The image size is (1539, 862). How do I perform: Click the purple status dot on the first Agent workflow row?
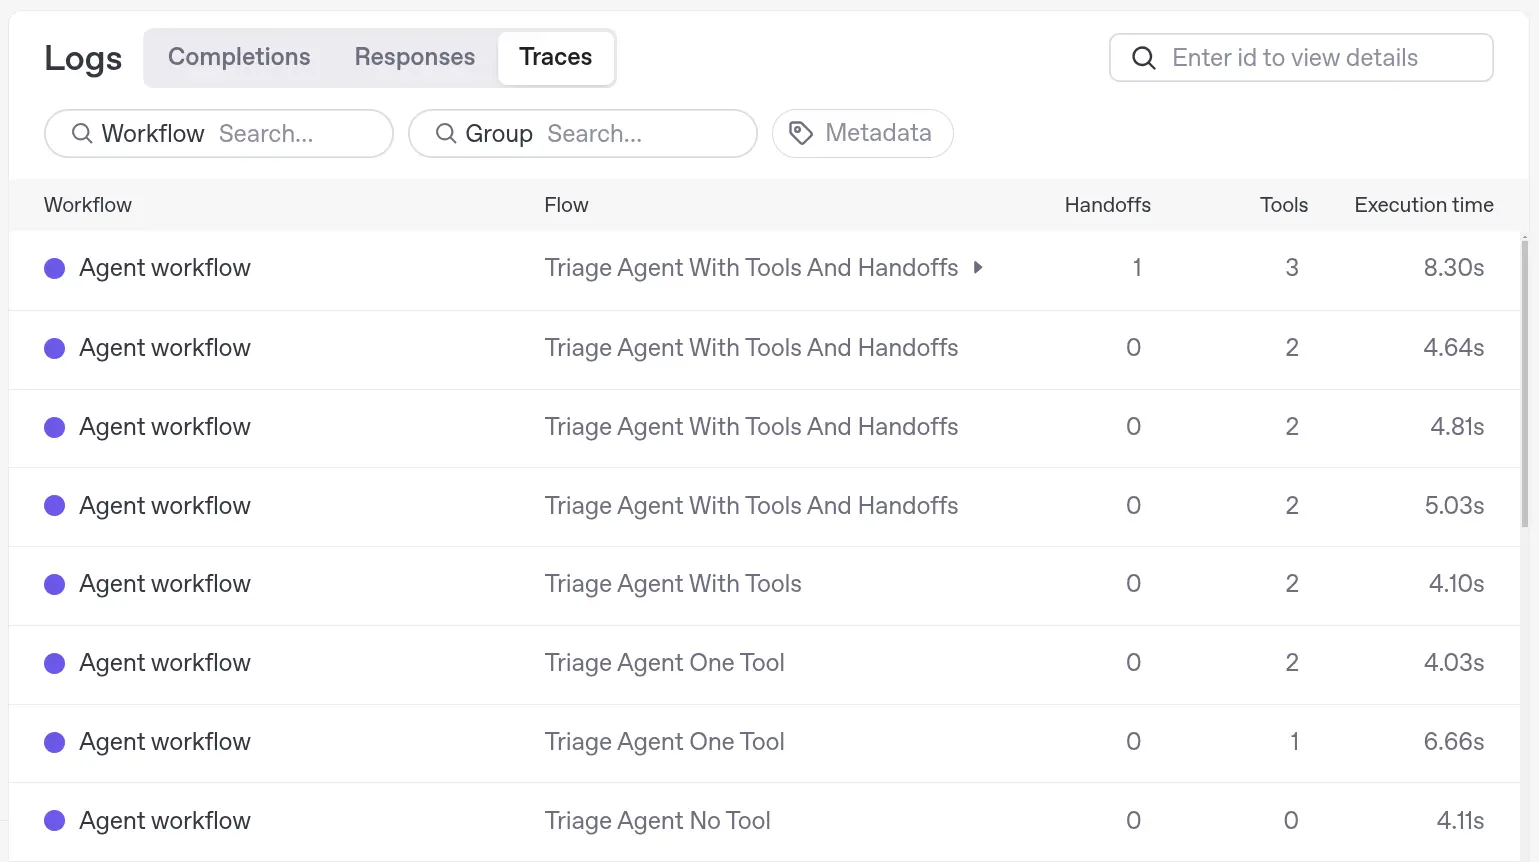point(55,268)
